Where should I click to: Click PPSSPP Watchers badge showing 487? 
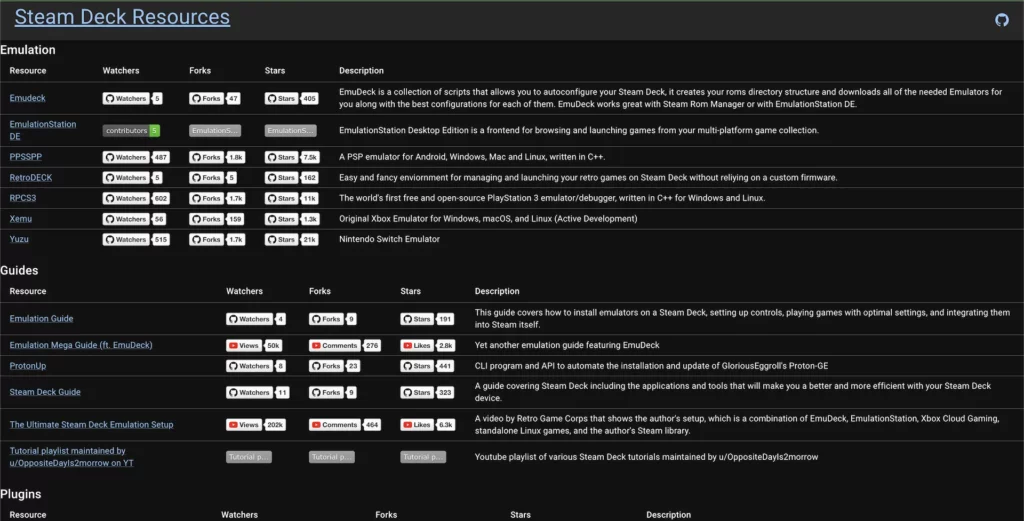coord(136,157)
